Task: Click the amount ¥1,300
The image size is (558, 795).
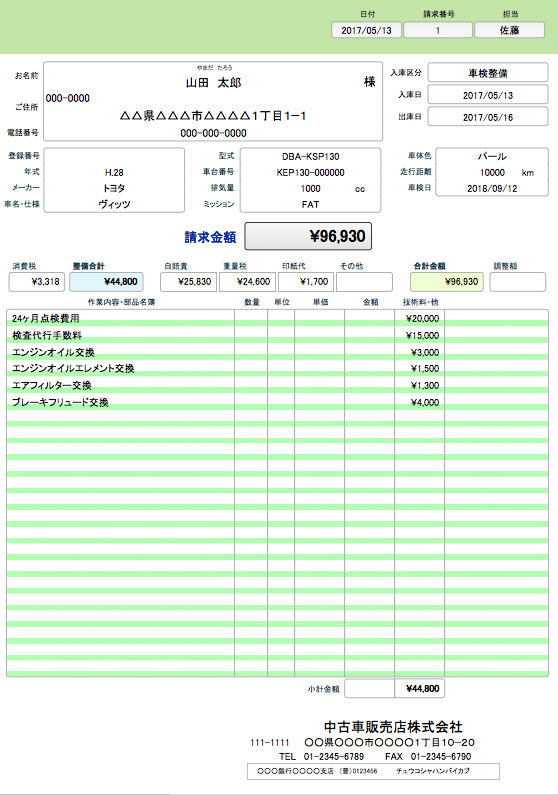Action: [x=425, y=385]
